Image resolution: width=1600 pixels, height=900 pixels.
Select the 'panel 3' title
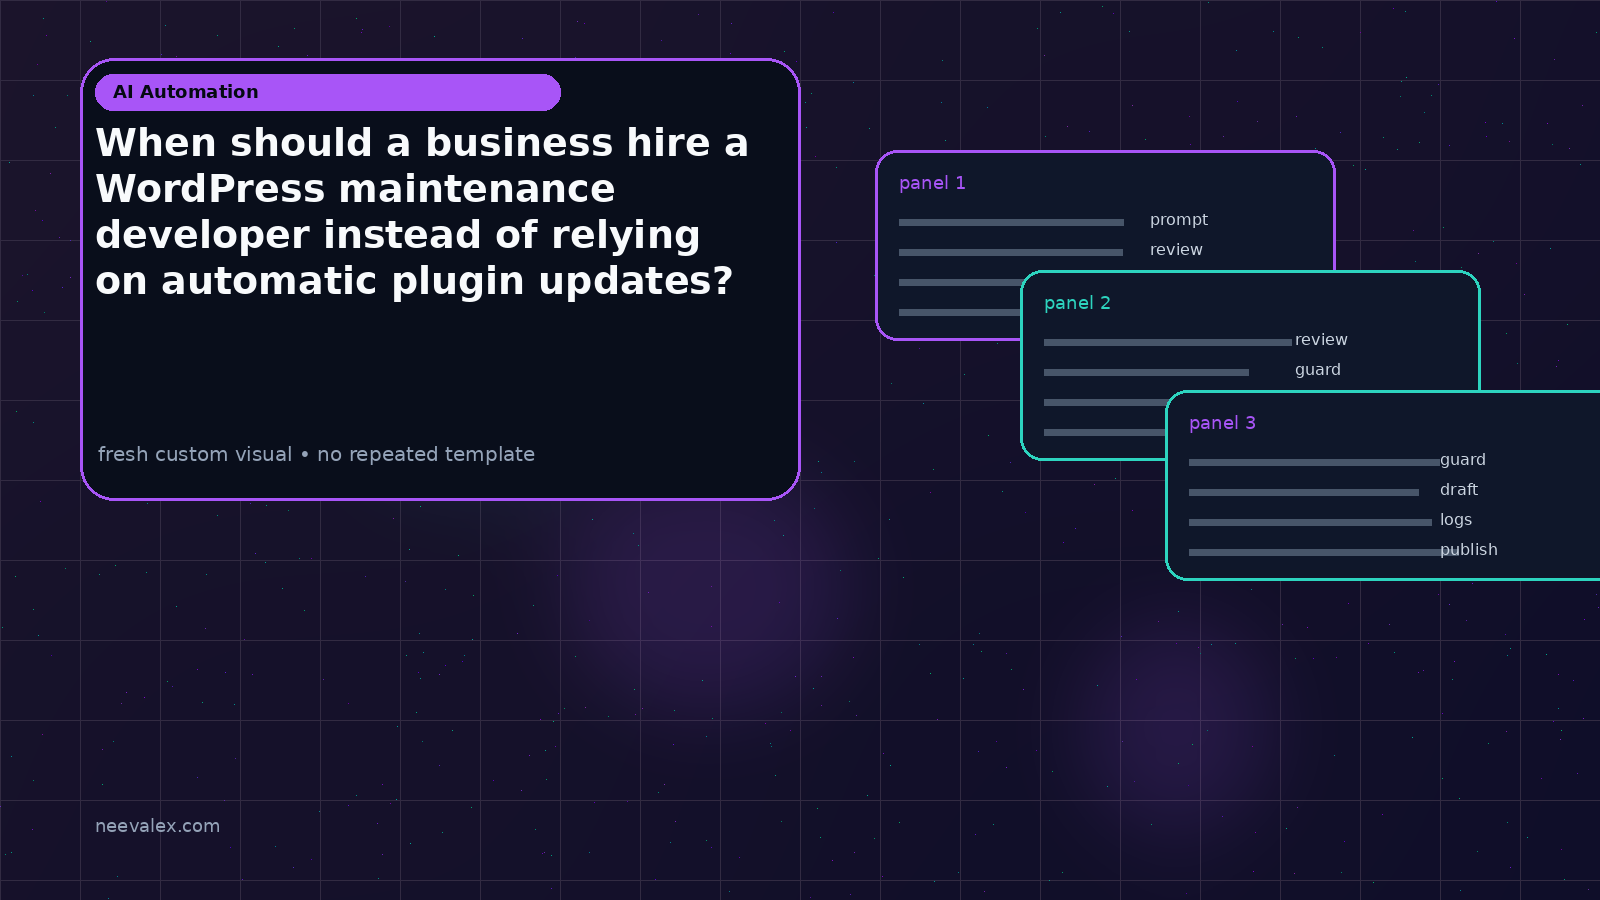click(x=1222, y=423)
